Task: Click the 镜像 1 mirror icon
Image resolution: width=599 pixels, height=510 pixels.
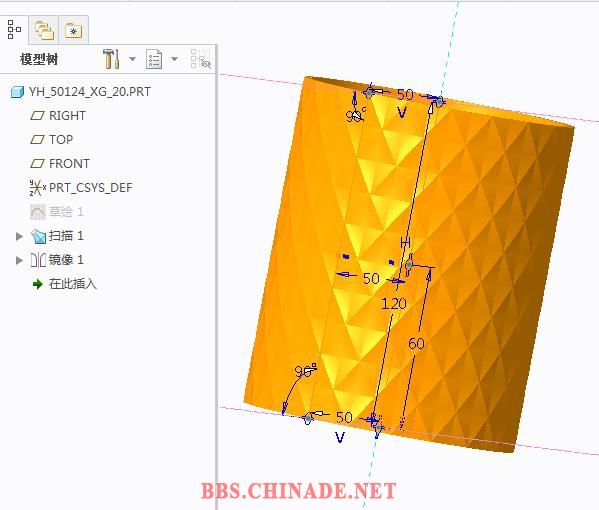Action: click(38, 260)
